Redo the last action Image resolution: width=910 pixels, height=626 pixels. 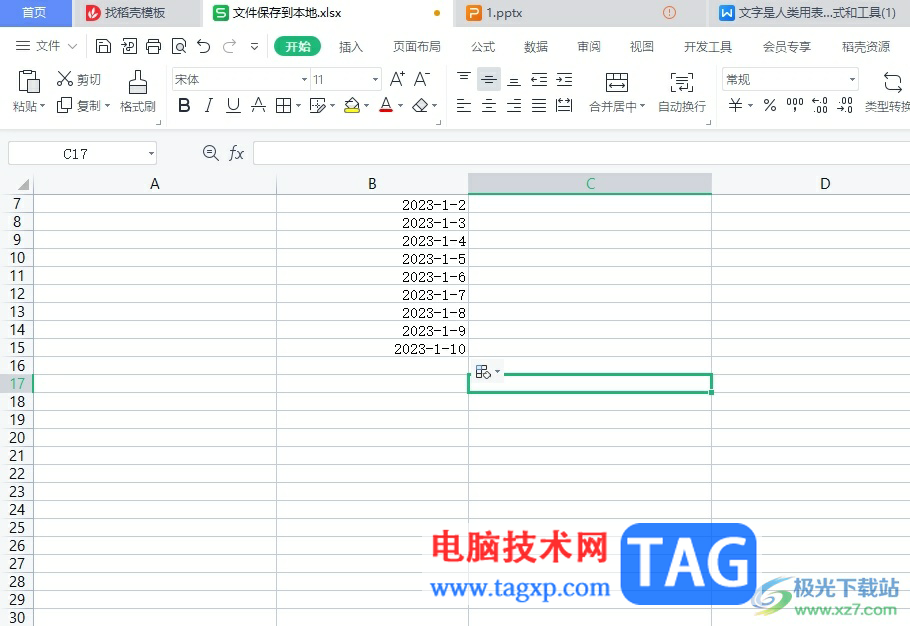[229, 46]
